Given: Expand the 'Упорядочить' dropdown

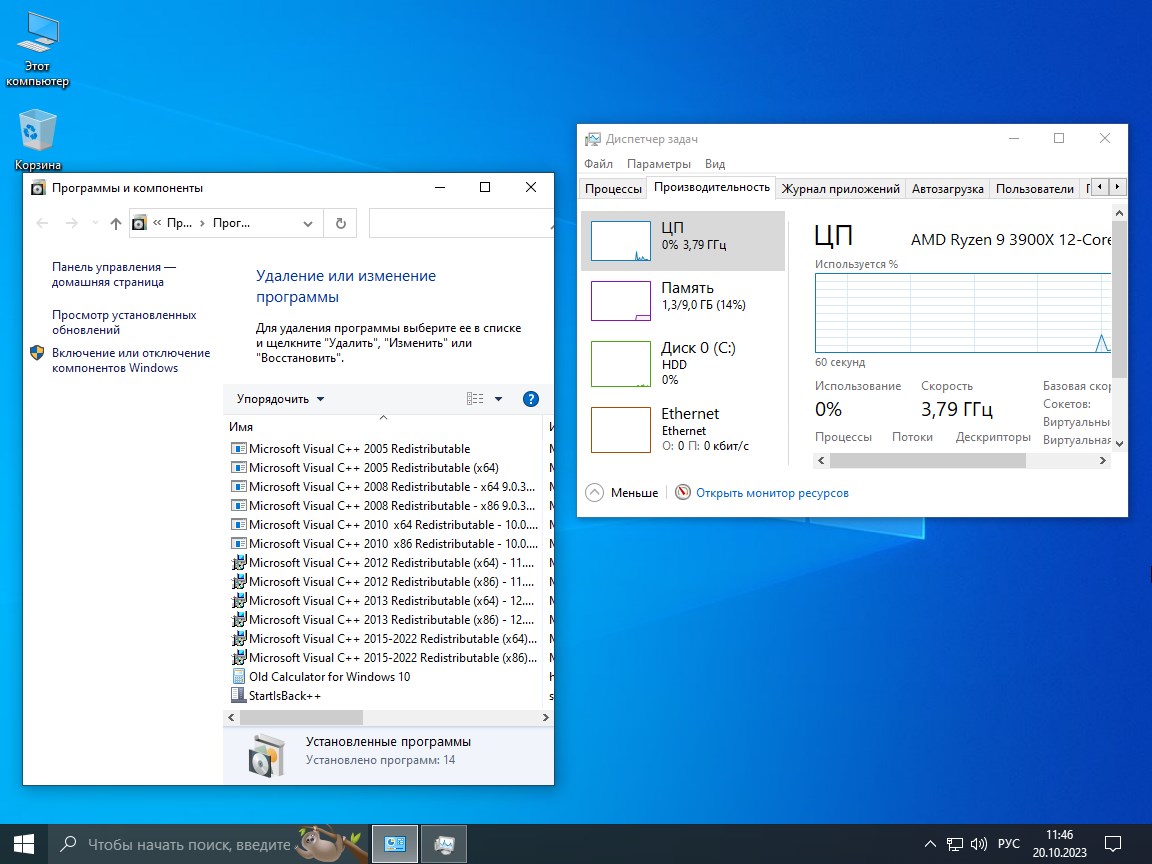Looking at the screenshot, I should (280, 399).
